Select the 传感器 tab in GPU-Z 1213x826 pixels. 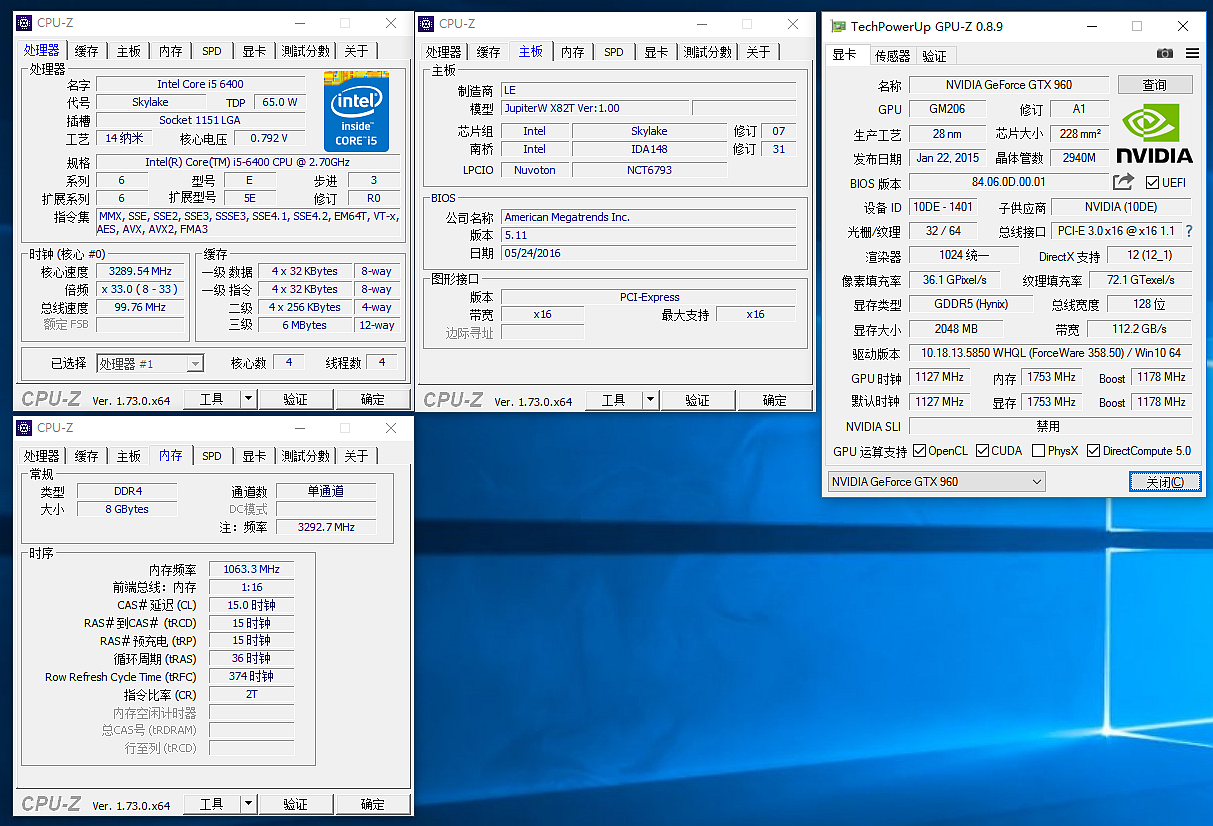pyautogui.click(x=892, y=56)
